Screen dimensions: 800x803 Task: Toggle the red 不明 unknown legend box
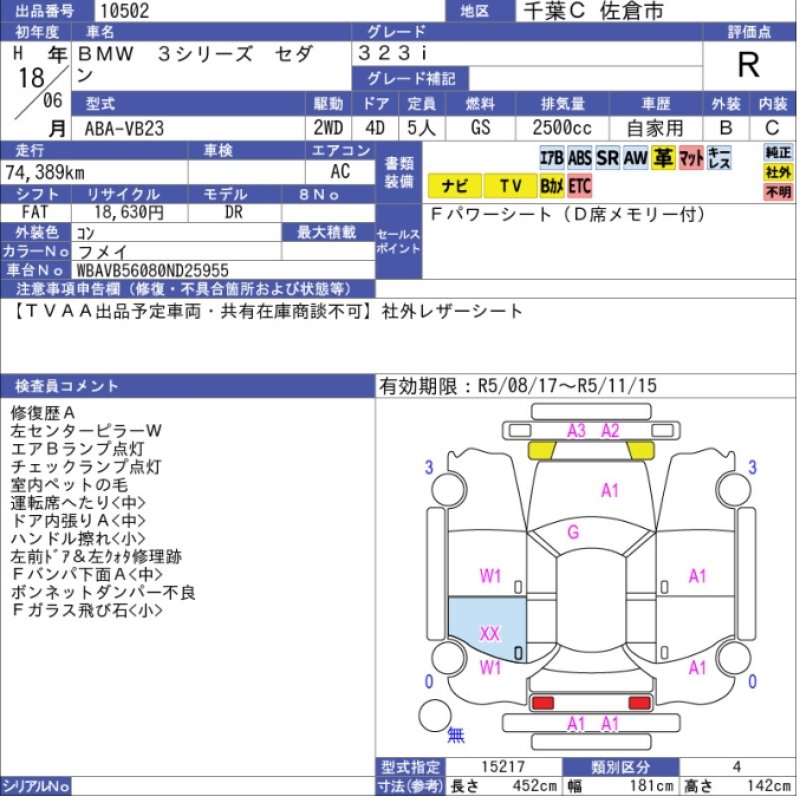click(x=778, y=192)
